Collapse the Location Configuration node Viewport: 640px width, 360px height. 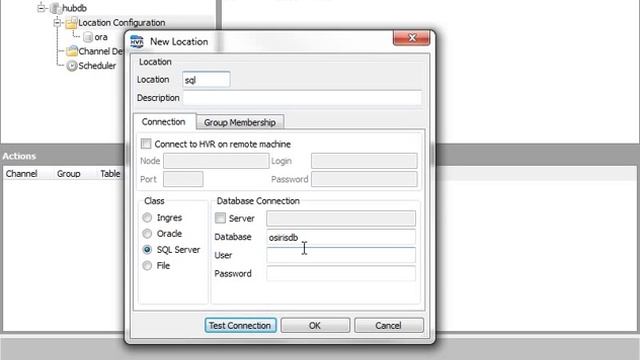tap(57, 22)
